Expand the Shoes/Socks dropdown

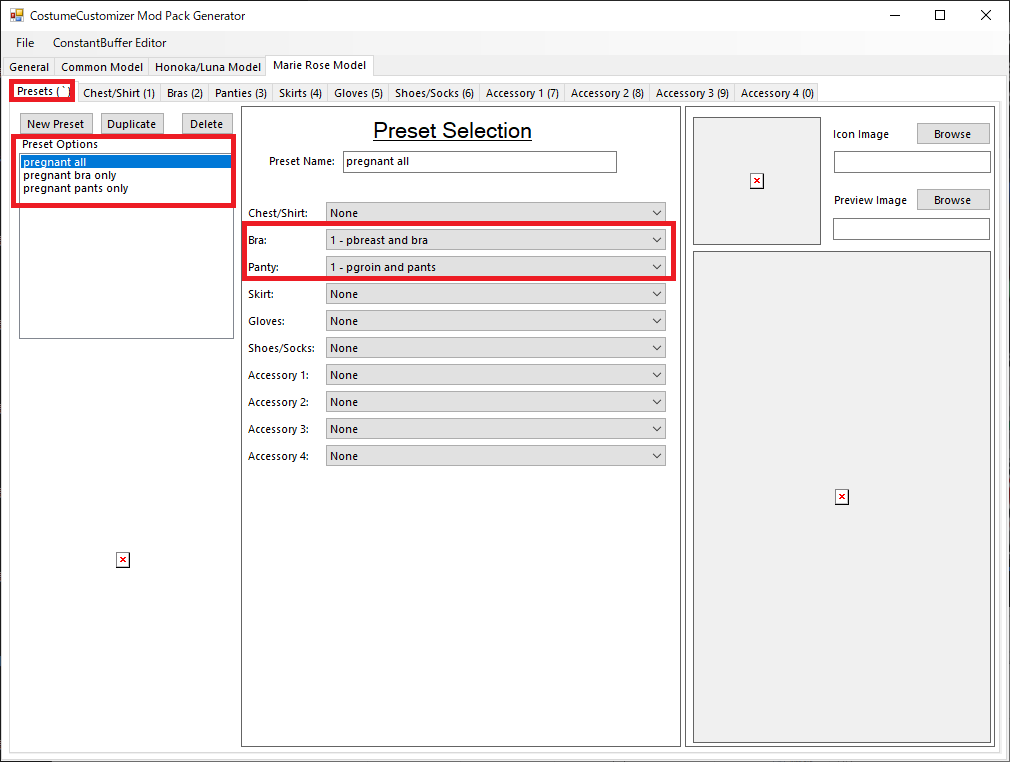pyautogui.click(x=495, y=348)
